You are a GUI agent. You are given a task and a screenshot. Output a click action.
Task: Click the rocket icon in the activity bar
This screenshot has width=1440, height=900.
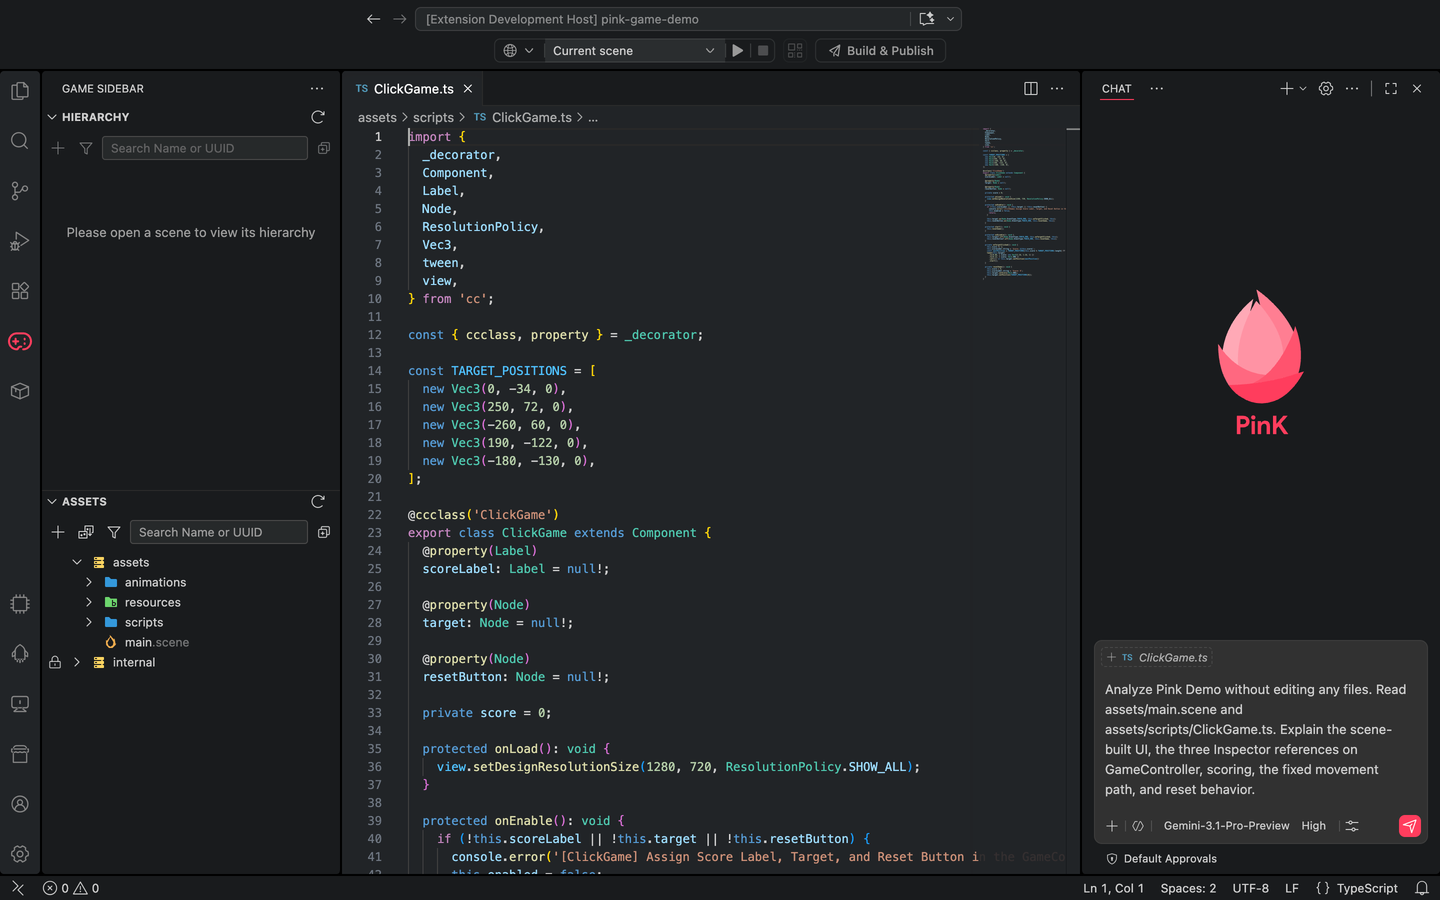click(x=20, y=654)
